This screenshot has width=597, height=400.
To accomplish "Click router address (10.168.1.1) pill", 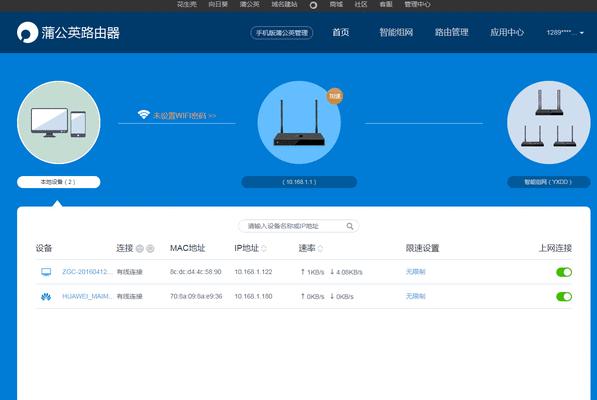I will tap(299, 182).
